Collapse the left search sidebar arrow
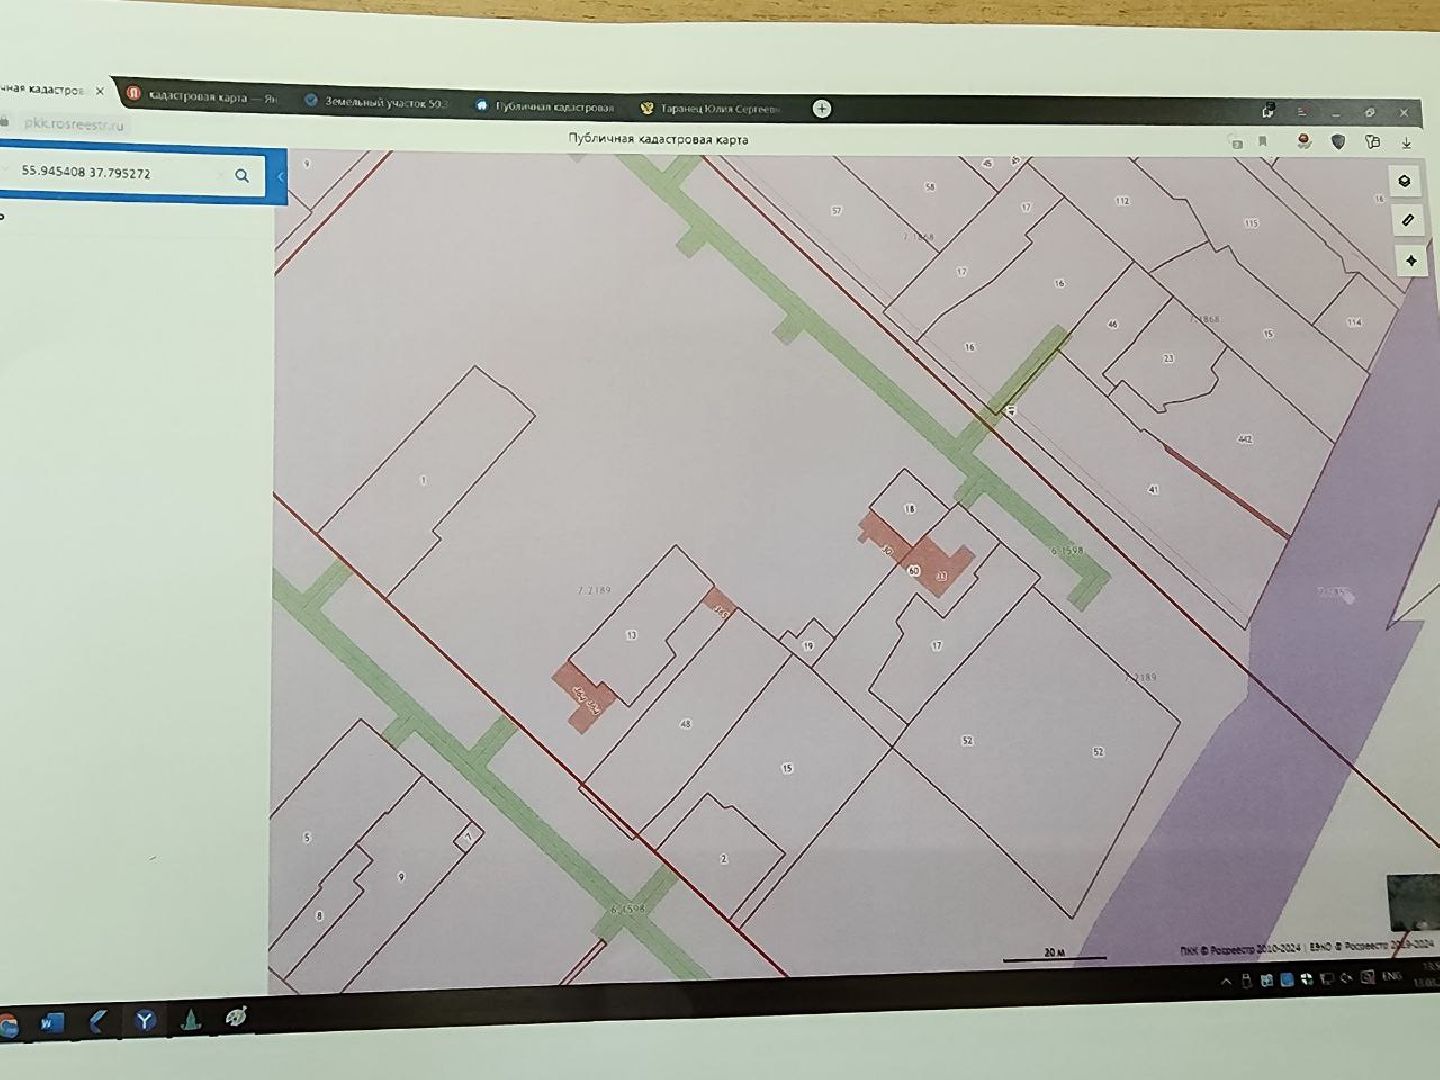The width and height of the screenshot is (1440, 1080). coord(281,177)
